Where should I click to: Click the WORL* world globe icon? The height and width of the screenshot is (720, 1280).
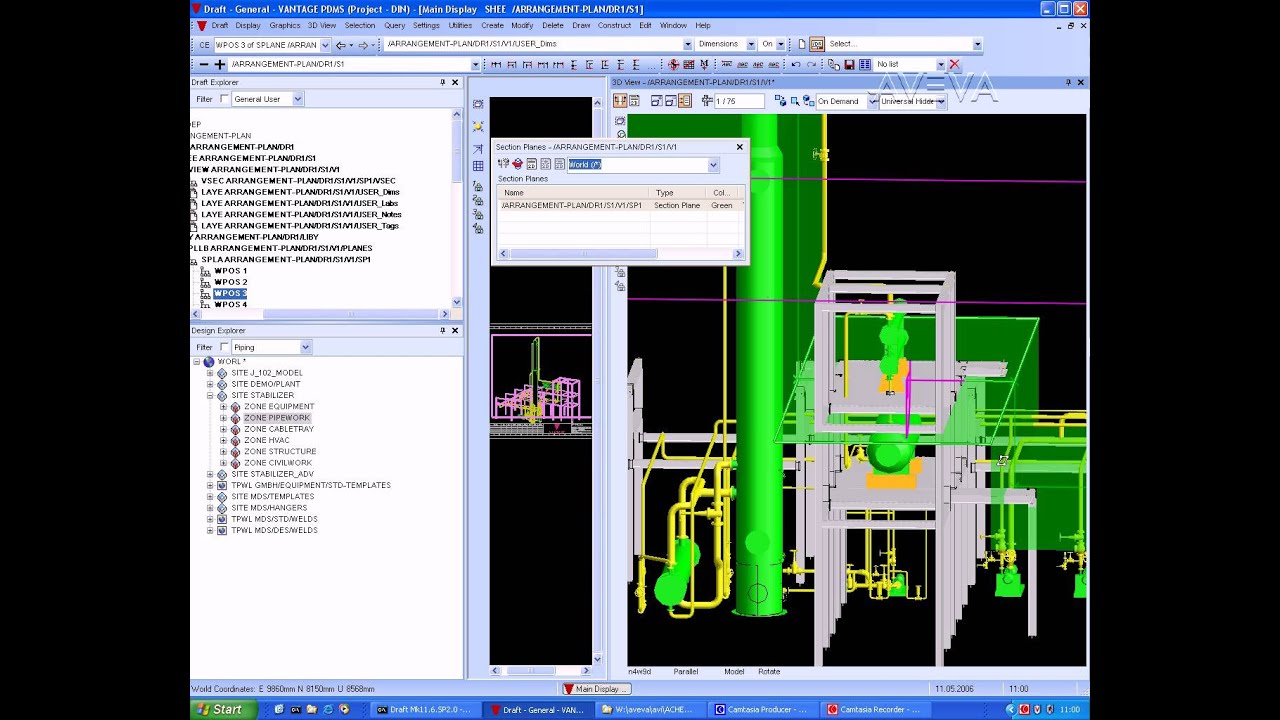(x=208, y=361)
